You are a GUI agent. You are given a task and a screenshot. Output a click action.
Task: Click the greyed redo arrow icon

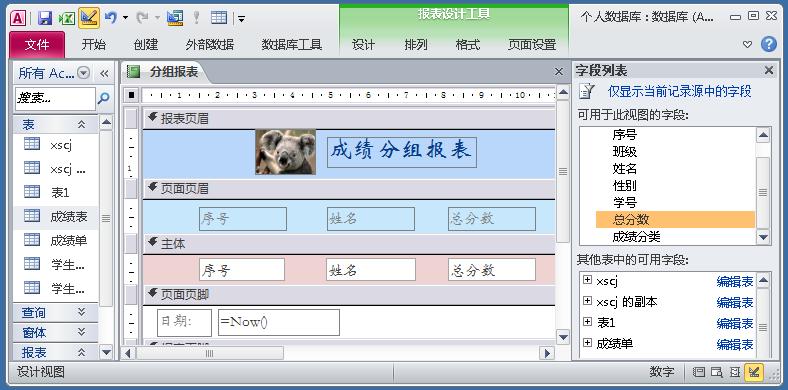(x=142, y=18)
